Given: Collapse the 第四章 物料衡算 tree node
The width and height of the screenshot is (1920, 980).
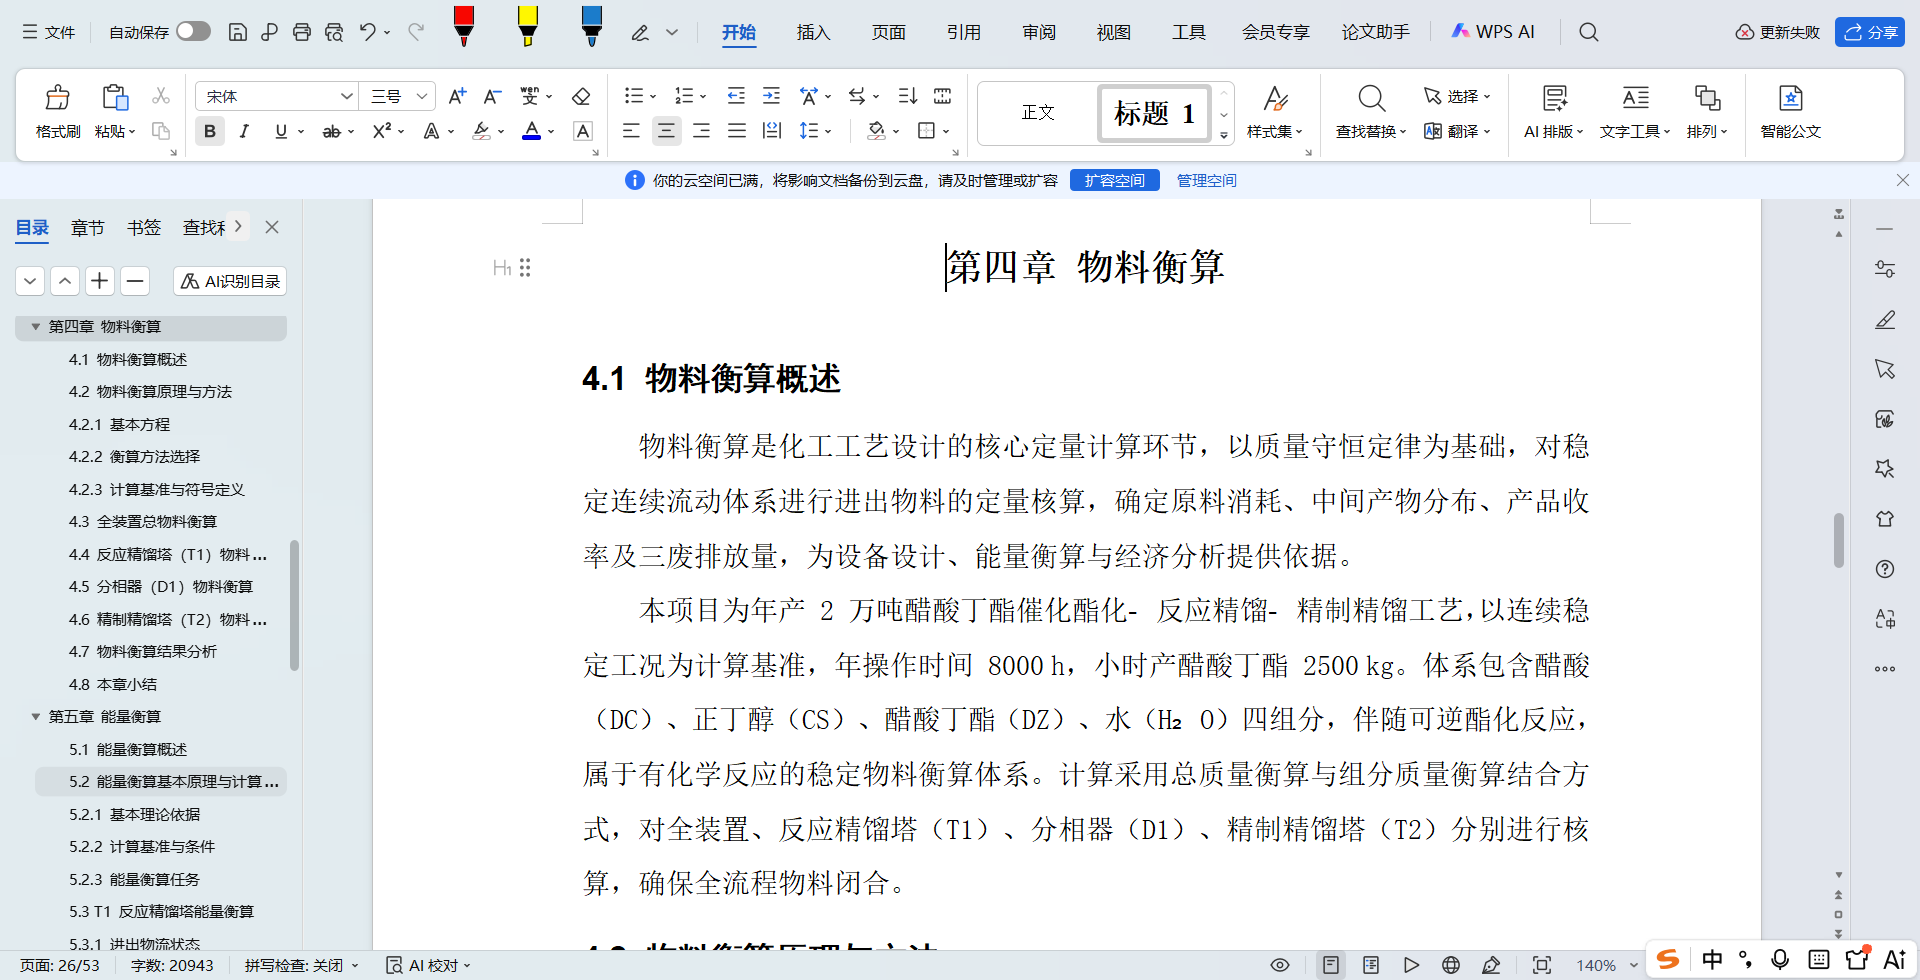Looking at the screenshot, I should click(x=36, y=327).
